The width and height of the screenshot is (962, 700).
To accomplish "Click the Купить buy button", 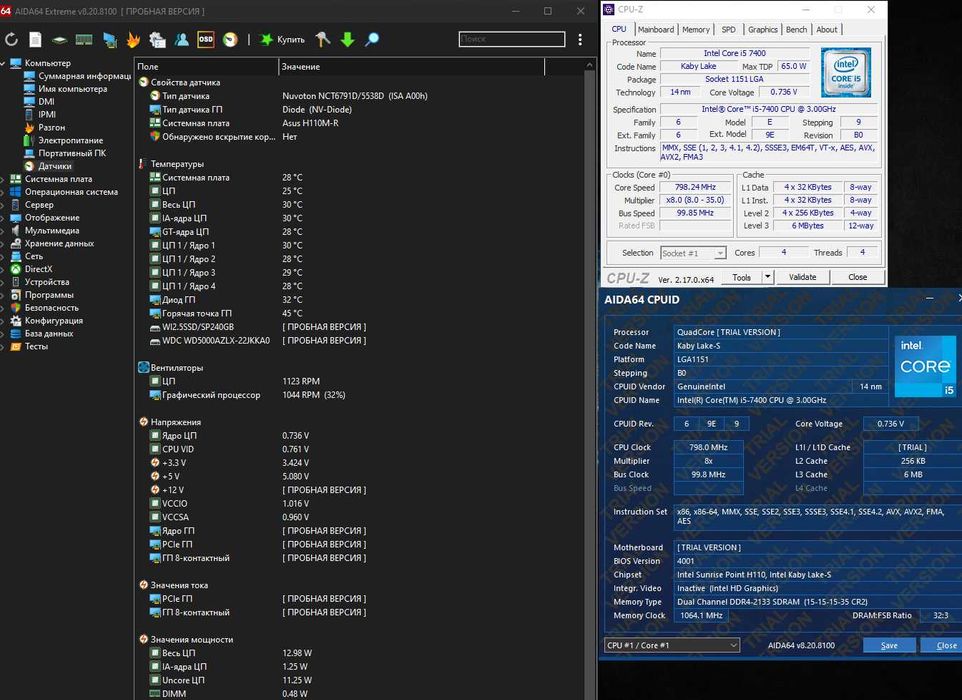I will pyautogui.click(x=283, y=40).
